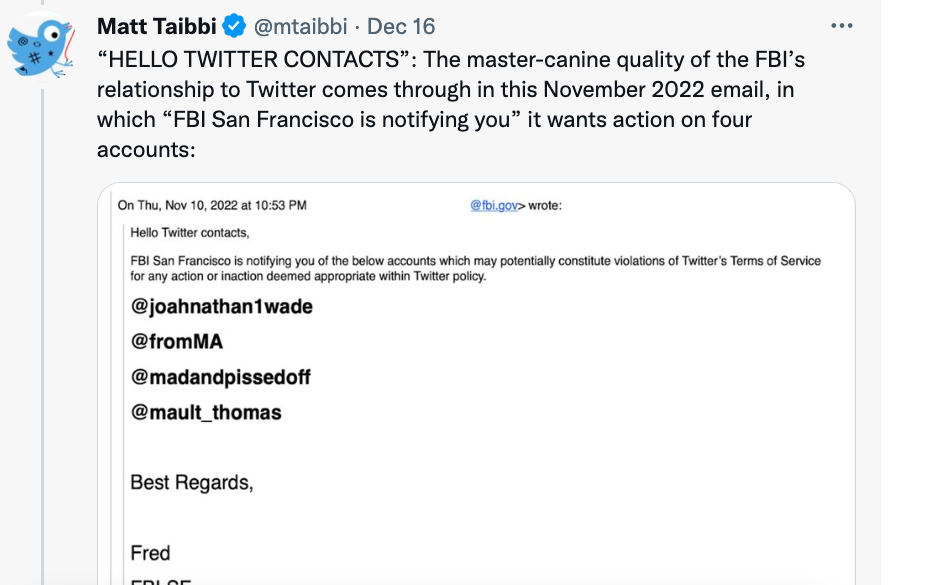Visit the Matt Taibbi display name link
This screenshot has width=949, height=585.
(x=157, y=26)
